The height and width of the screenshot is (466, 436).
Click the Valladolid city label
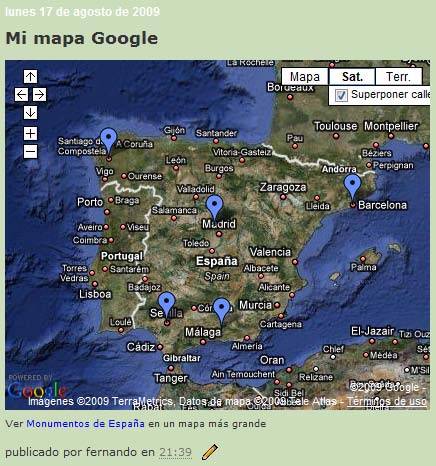click(195, 189)
